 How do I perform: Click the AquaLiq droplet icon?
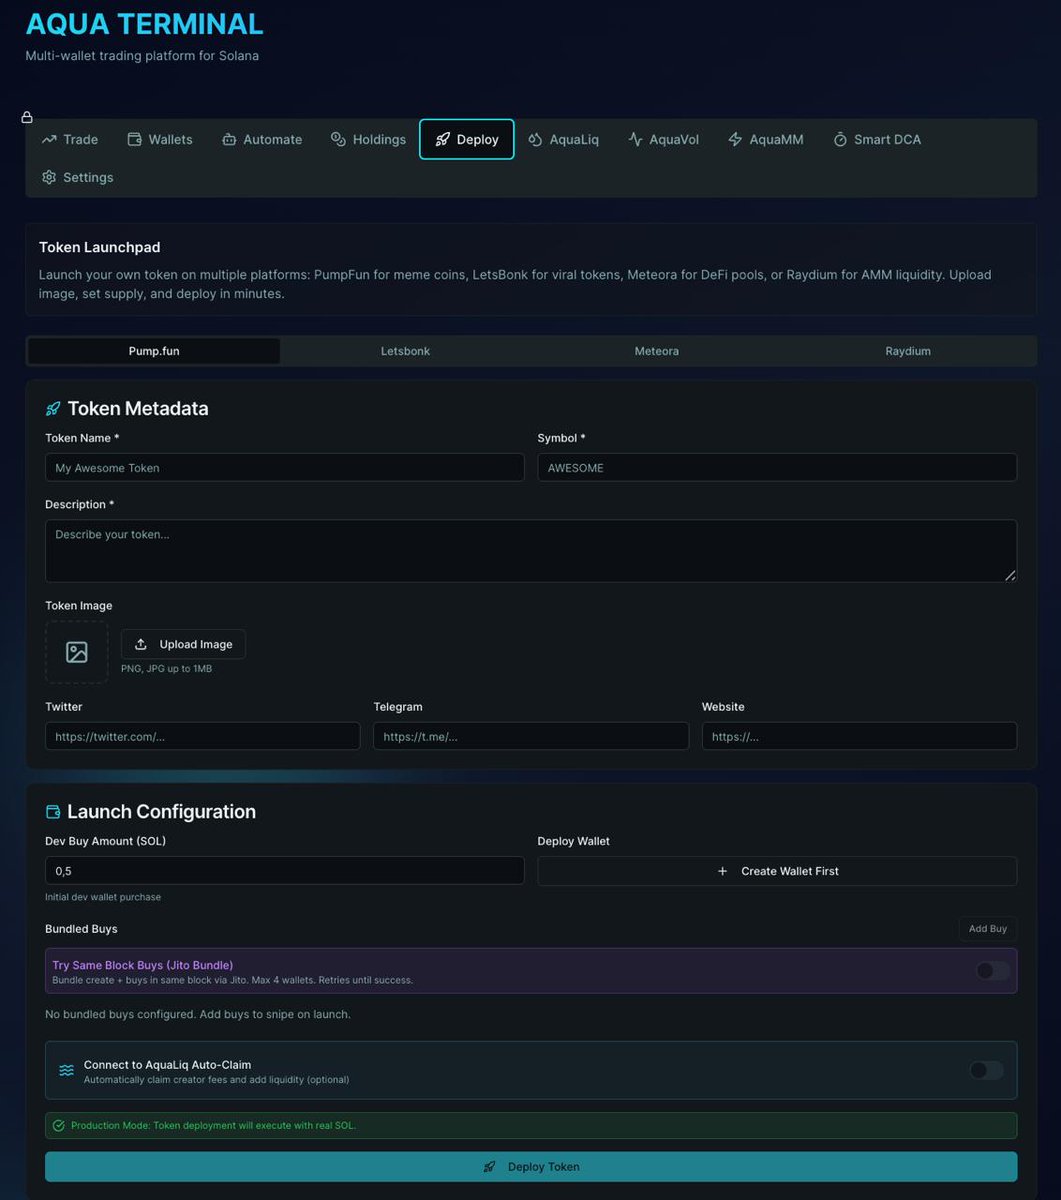coord(535,139)
